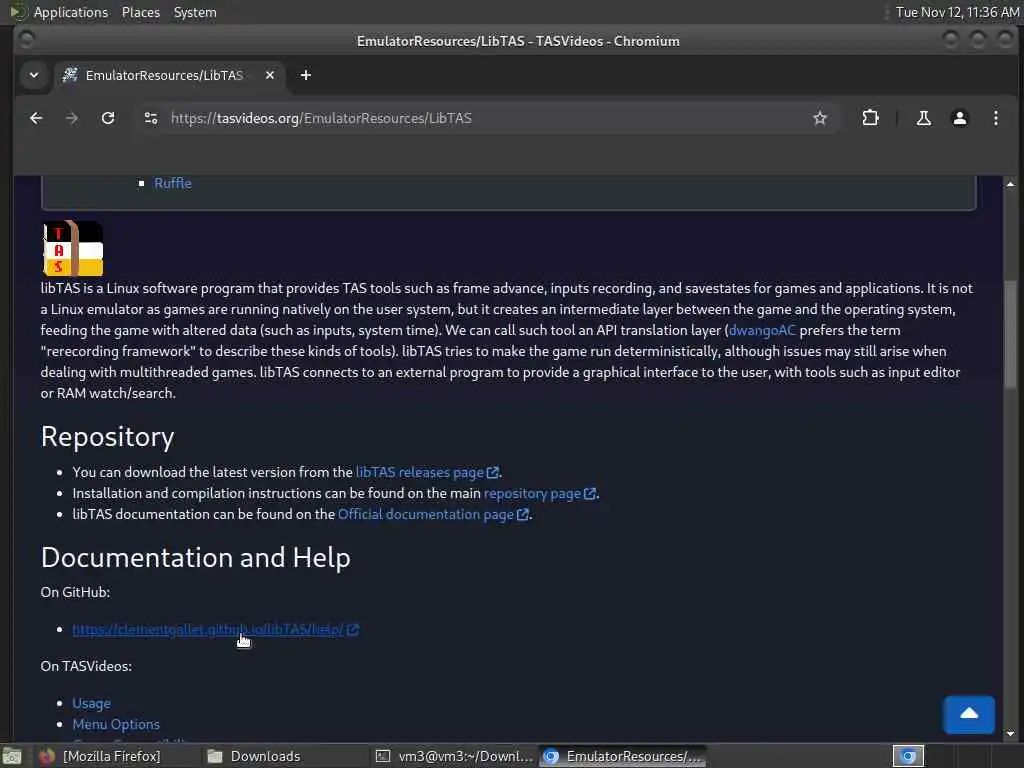The height and width of the screenshot is (768, 1024).
Task: Open the repository page link
Action: coord(539,494)
